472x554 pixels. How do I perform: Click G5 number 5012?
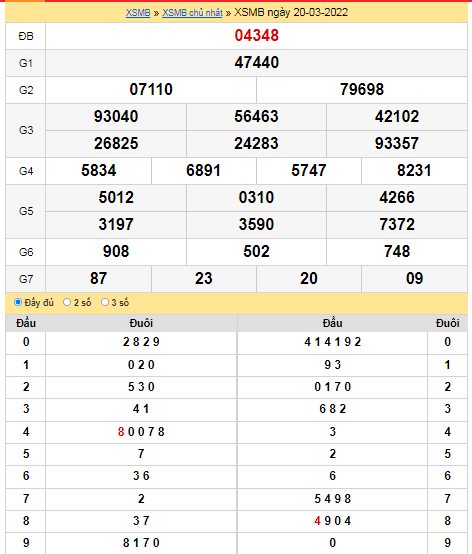click(x=116, y=198)
